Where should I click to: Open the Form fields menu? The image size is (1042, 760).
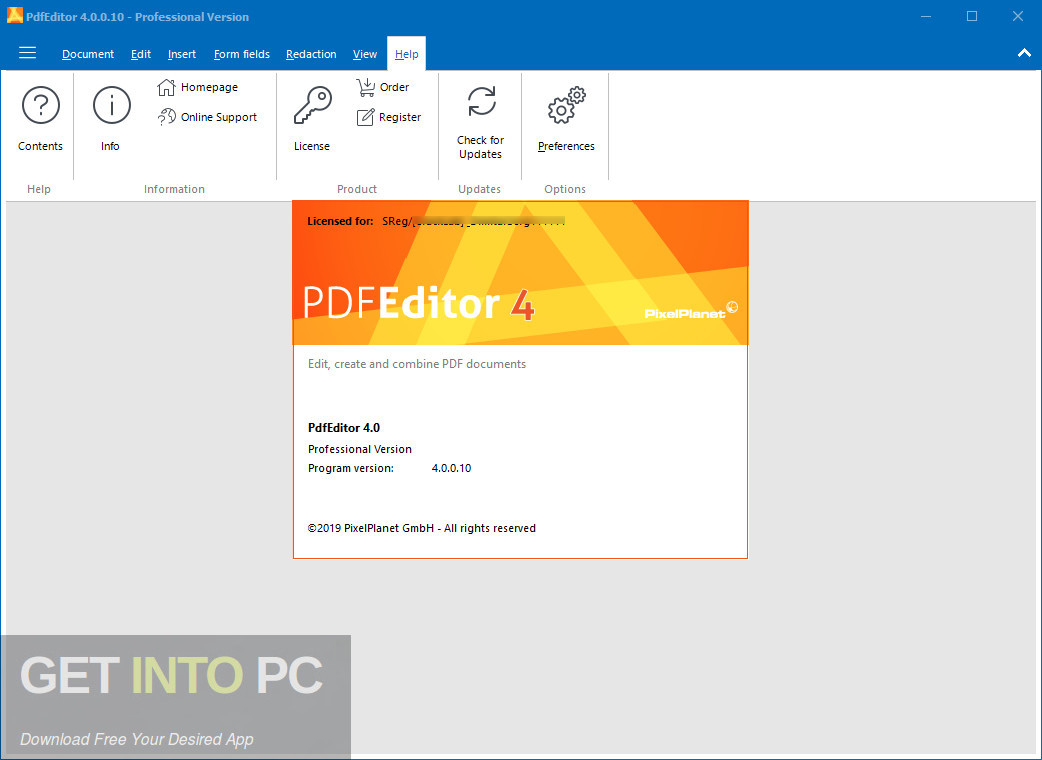[x=242, y=54]
